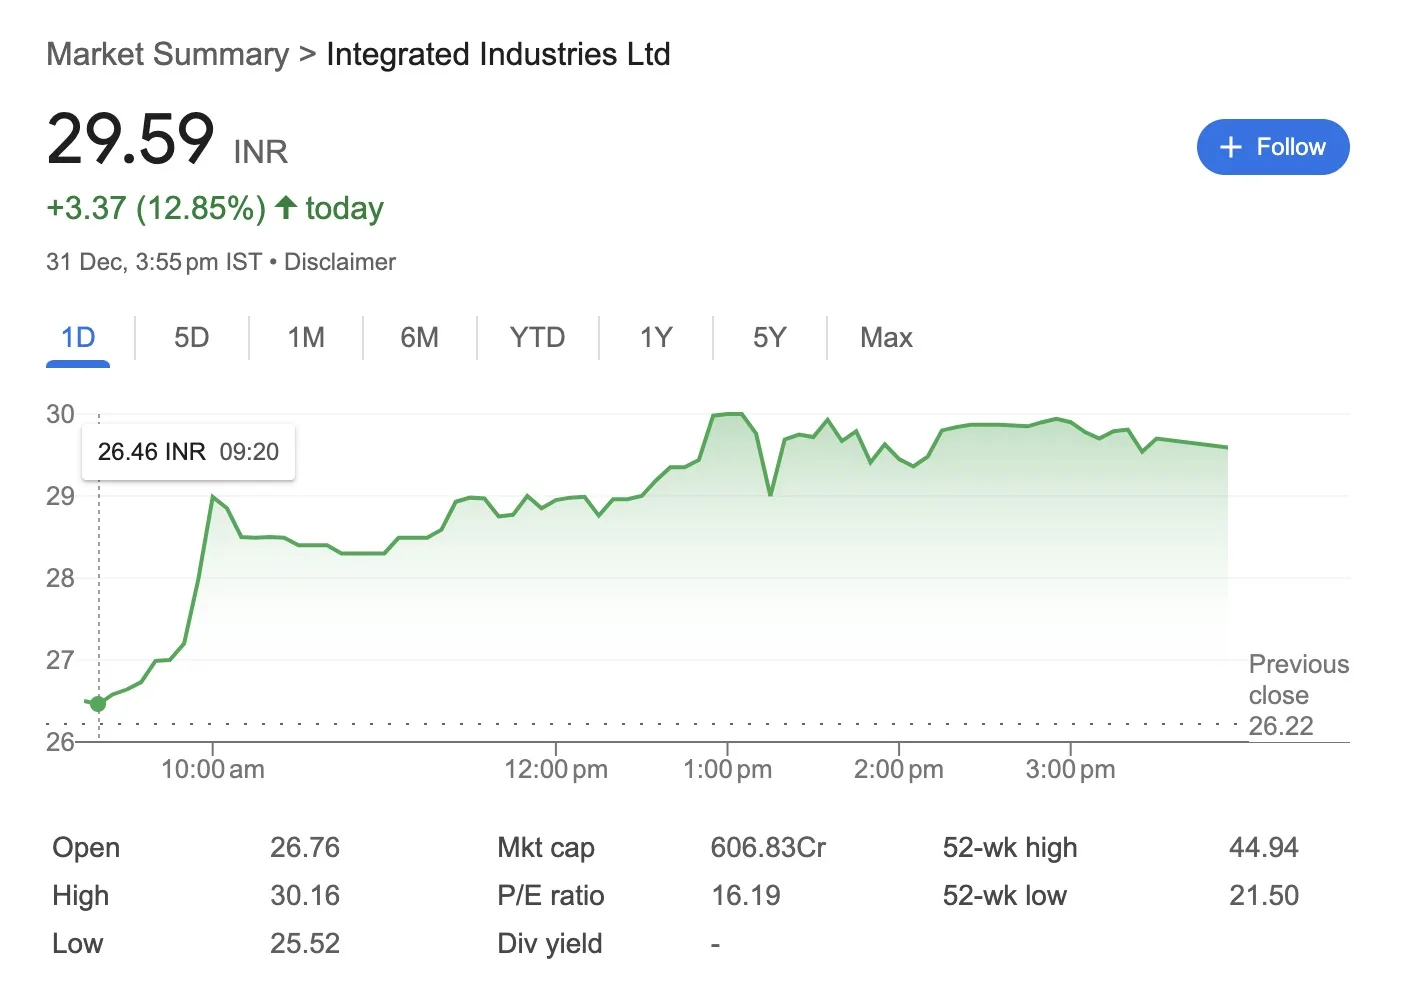Click the green up arrow beside today
This screenshot has width=1406, height=986.
[x=286, y=207]
